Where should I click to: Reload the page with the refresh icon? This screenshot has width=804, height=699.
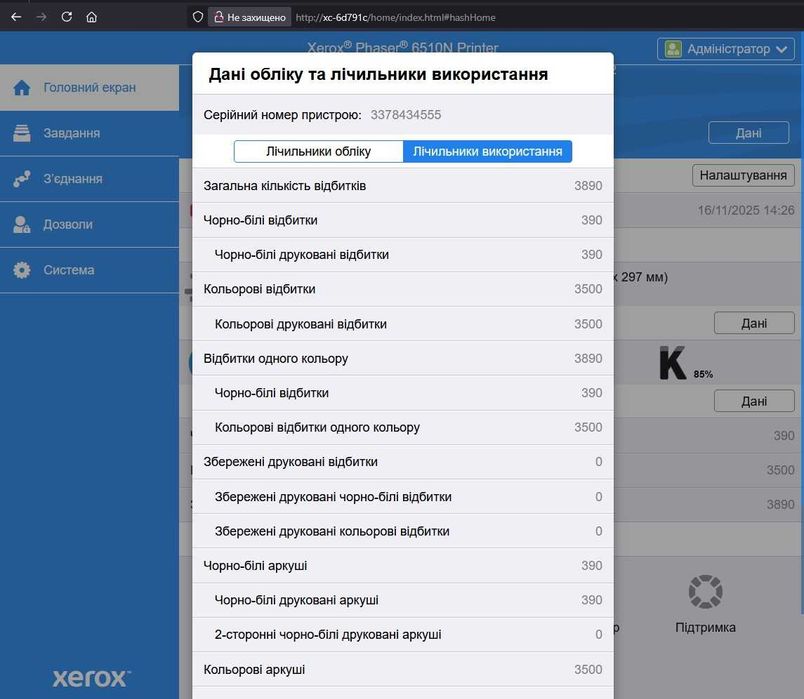point(67,17)
